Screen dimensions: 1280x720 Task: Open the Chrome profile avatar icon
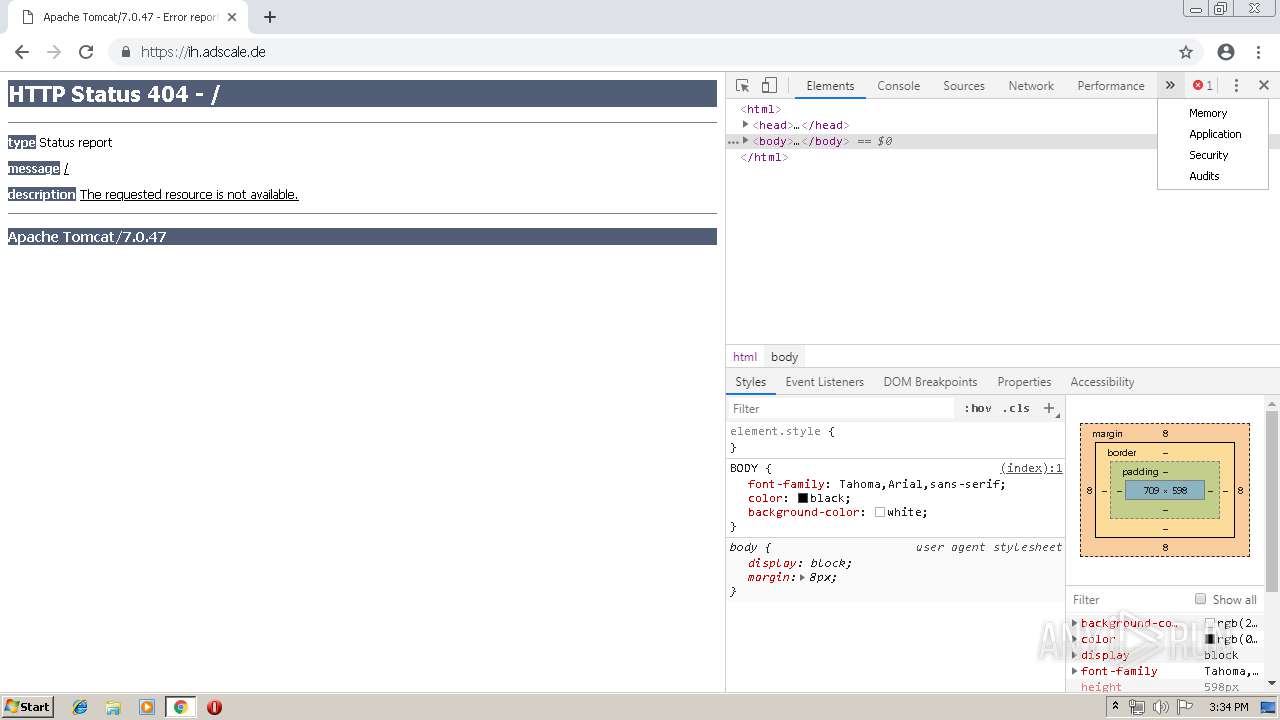[x=1226, y=52]
